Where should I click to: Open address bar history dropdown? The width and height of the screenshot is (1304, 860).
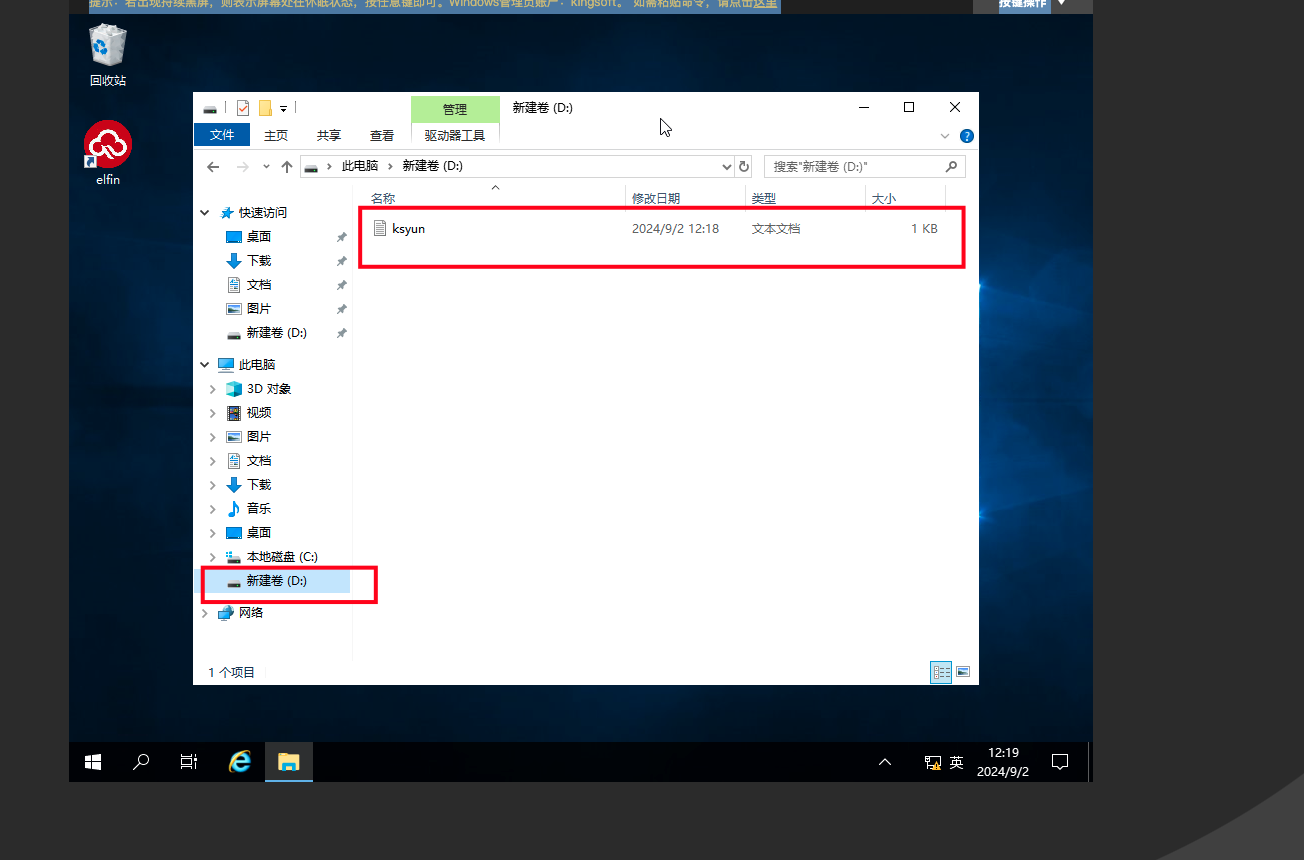coord(727,166)
